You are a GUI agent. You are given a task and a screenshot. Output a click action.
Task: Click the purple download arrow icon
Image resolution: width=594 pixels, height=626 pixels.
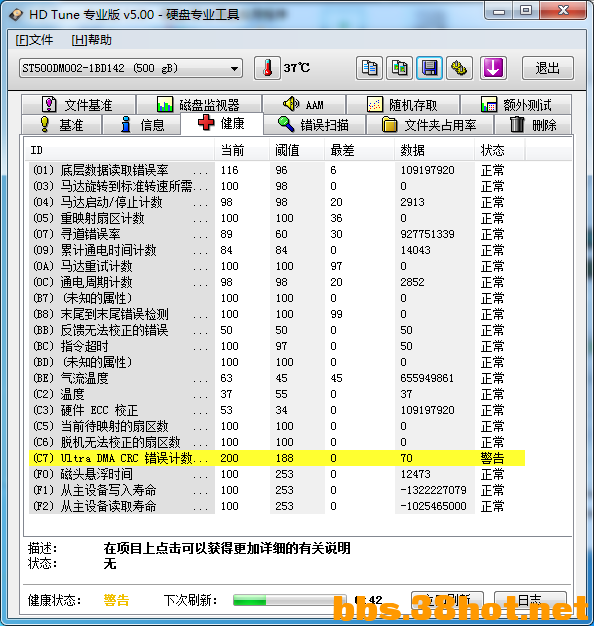point(493,68)
